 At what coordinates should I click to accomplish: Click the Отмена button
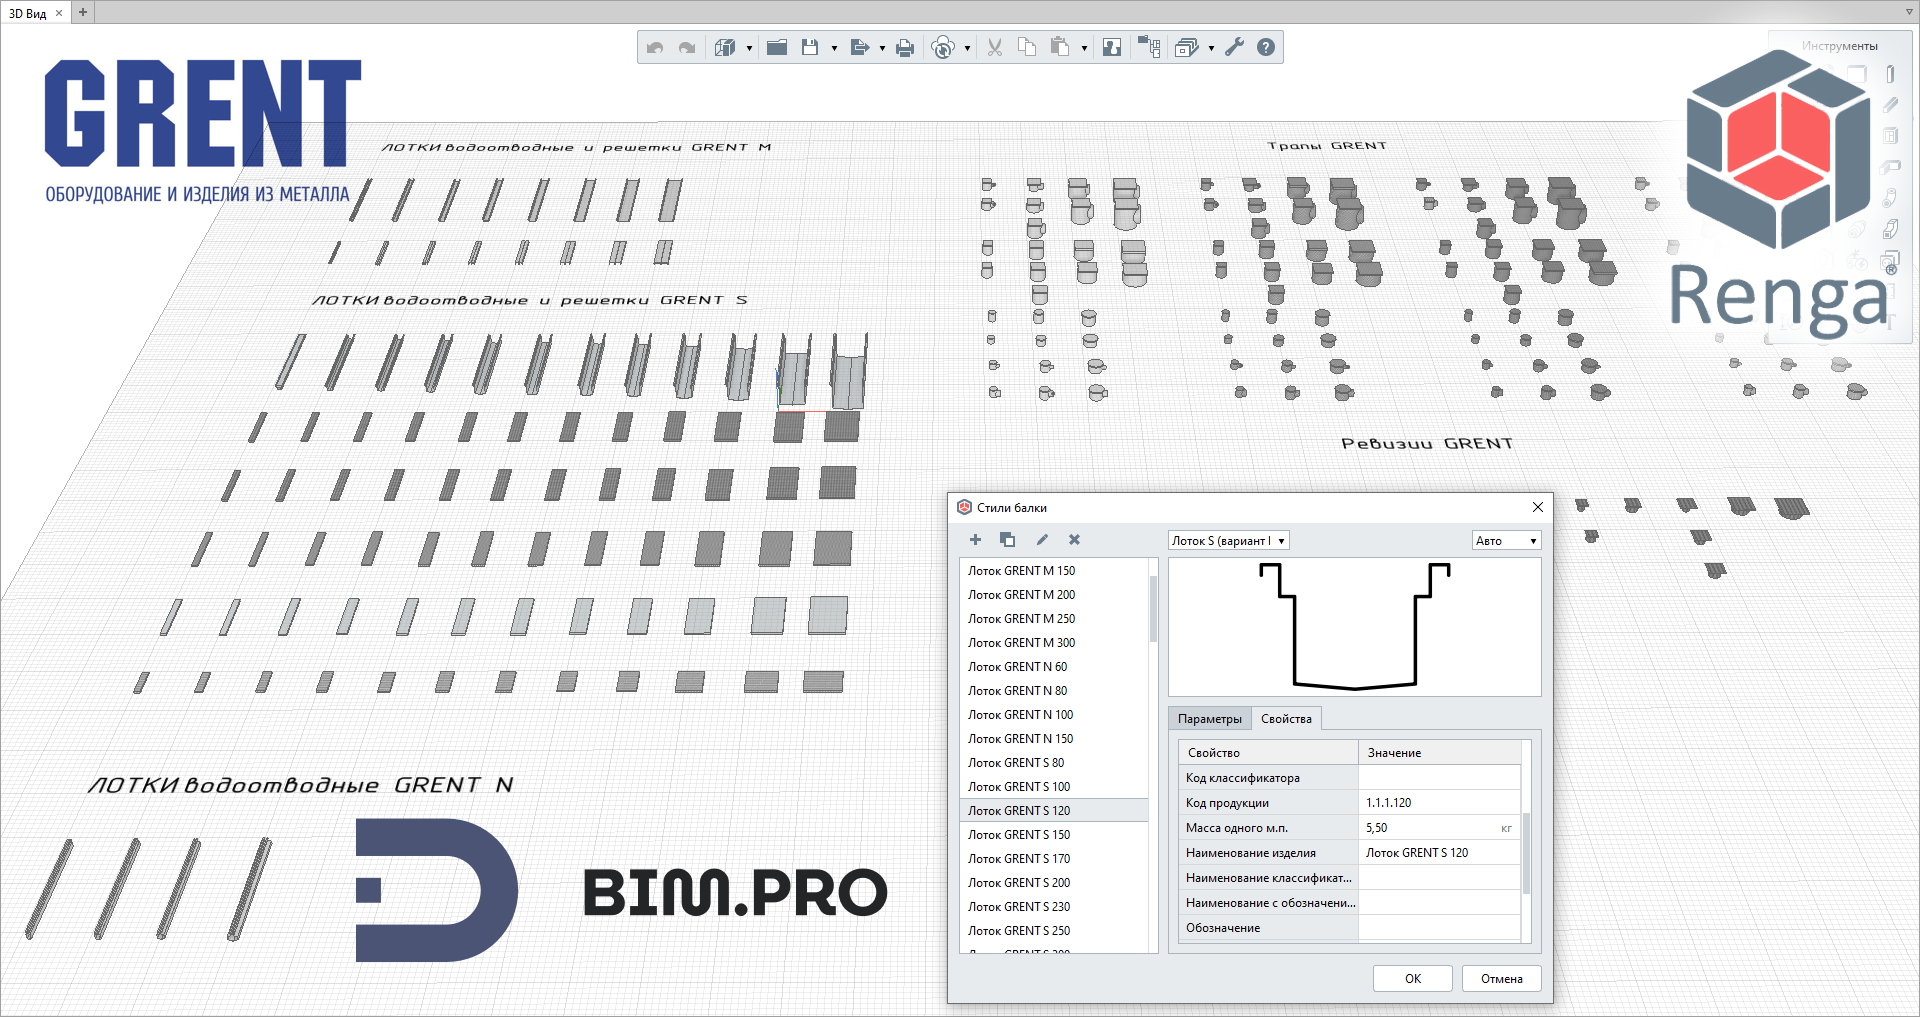1501,979
